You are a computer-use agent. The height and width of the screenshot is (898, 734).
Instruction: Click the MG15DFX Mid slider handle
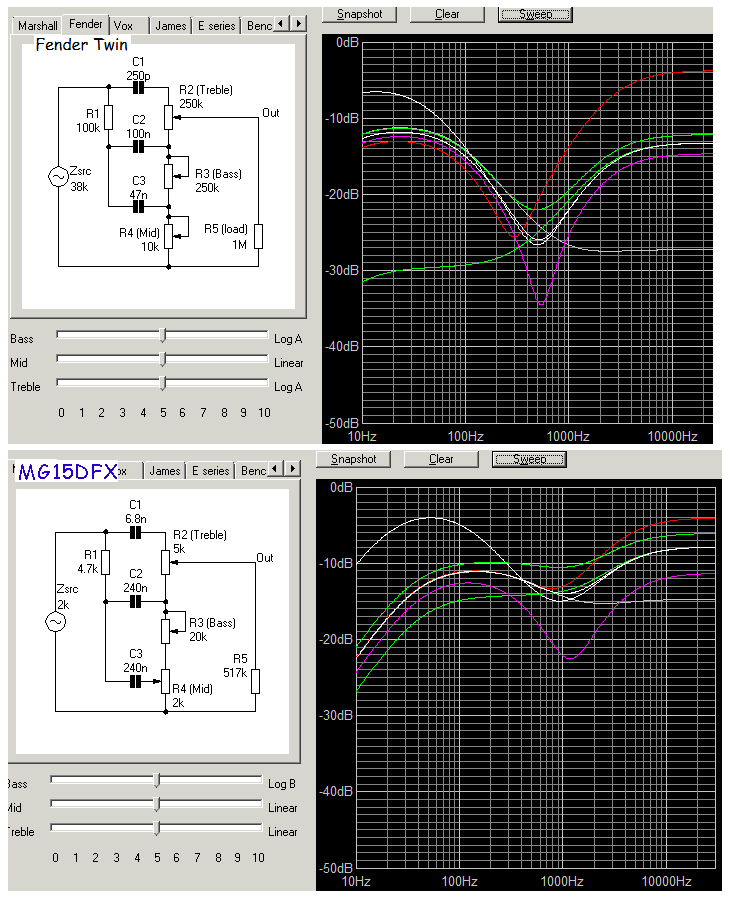[x=157, y=804]
